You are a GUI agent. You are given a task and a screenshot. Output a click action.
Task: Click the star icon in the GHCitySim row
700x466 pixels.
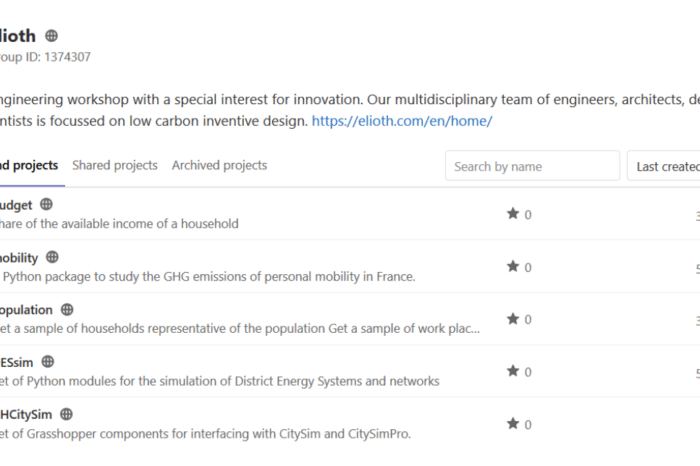[x=513, y=424]
